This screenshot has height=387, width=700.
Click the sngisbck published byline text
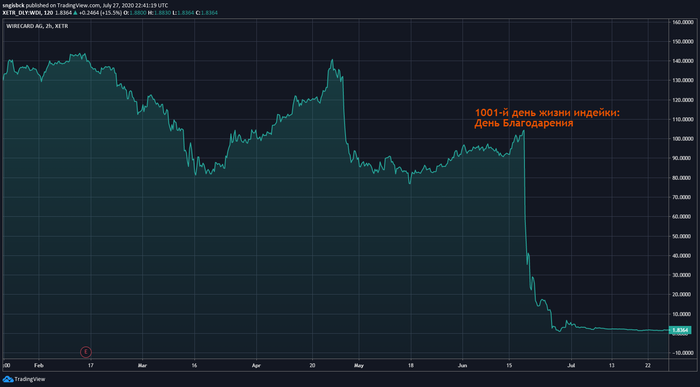click(x=85, y=5)
